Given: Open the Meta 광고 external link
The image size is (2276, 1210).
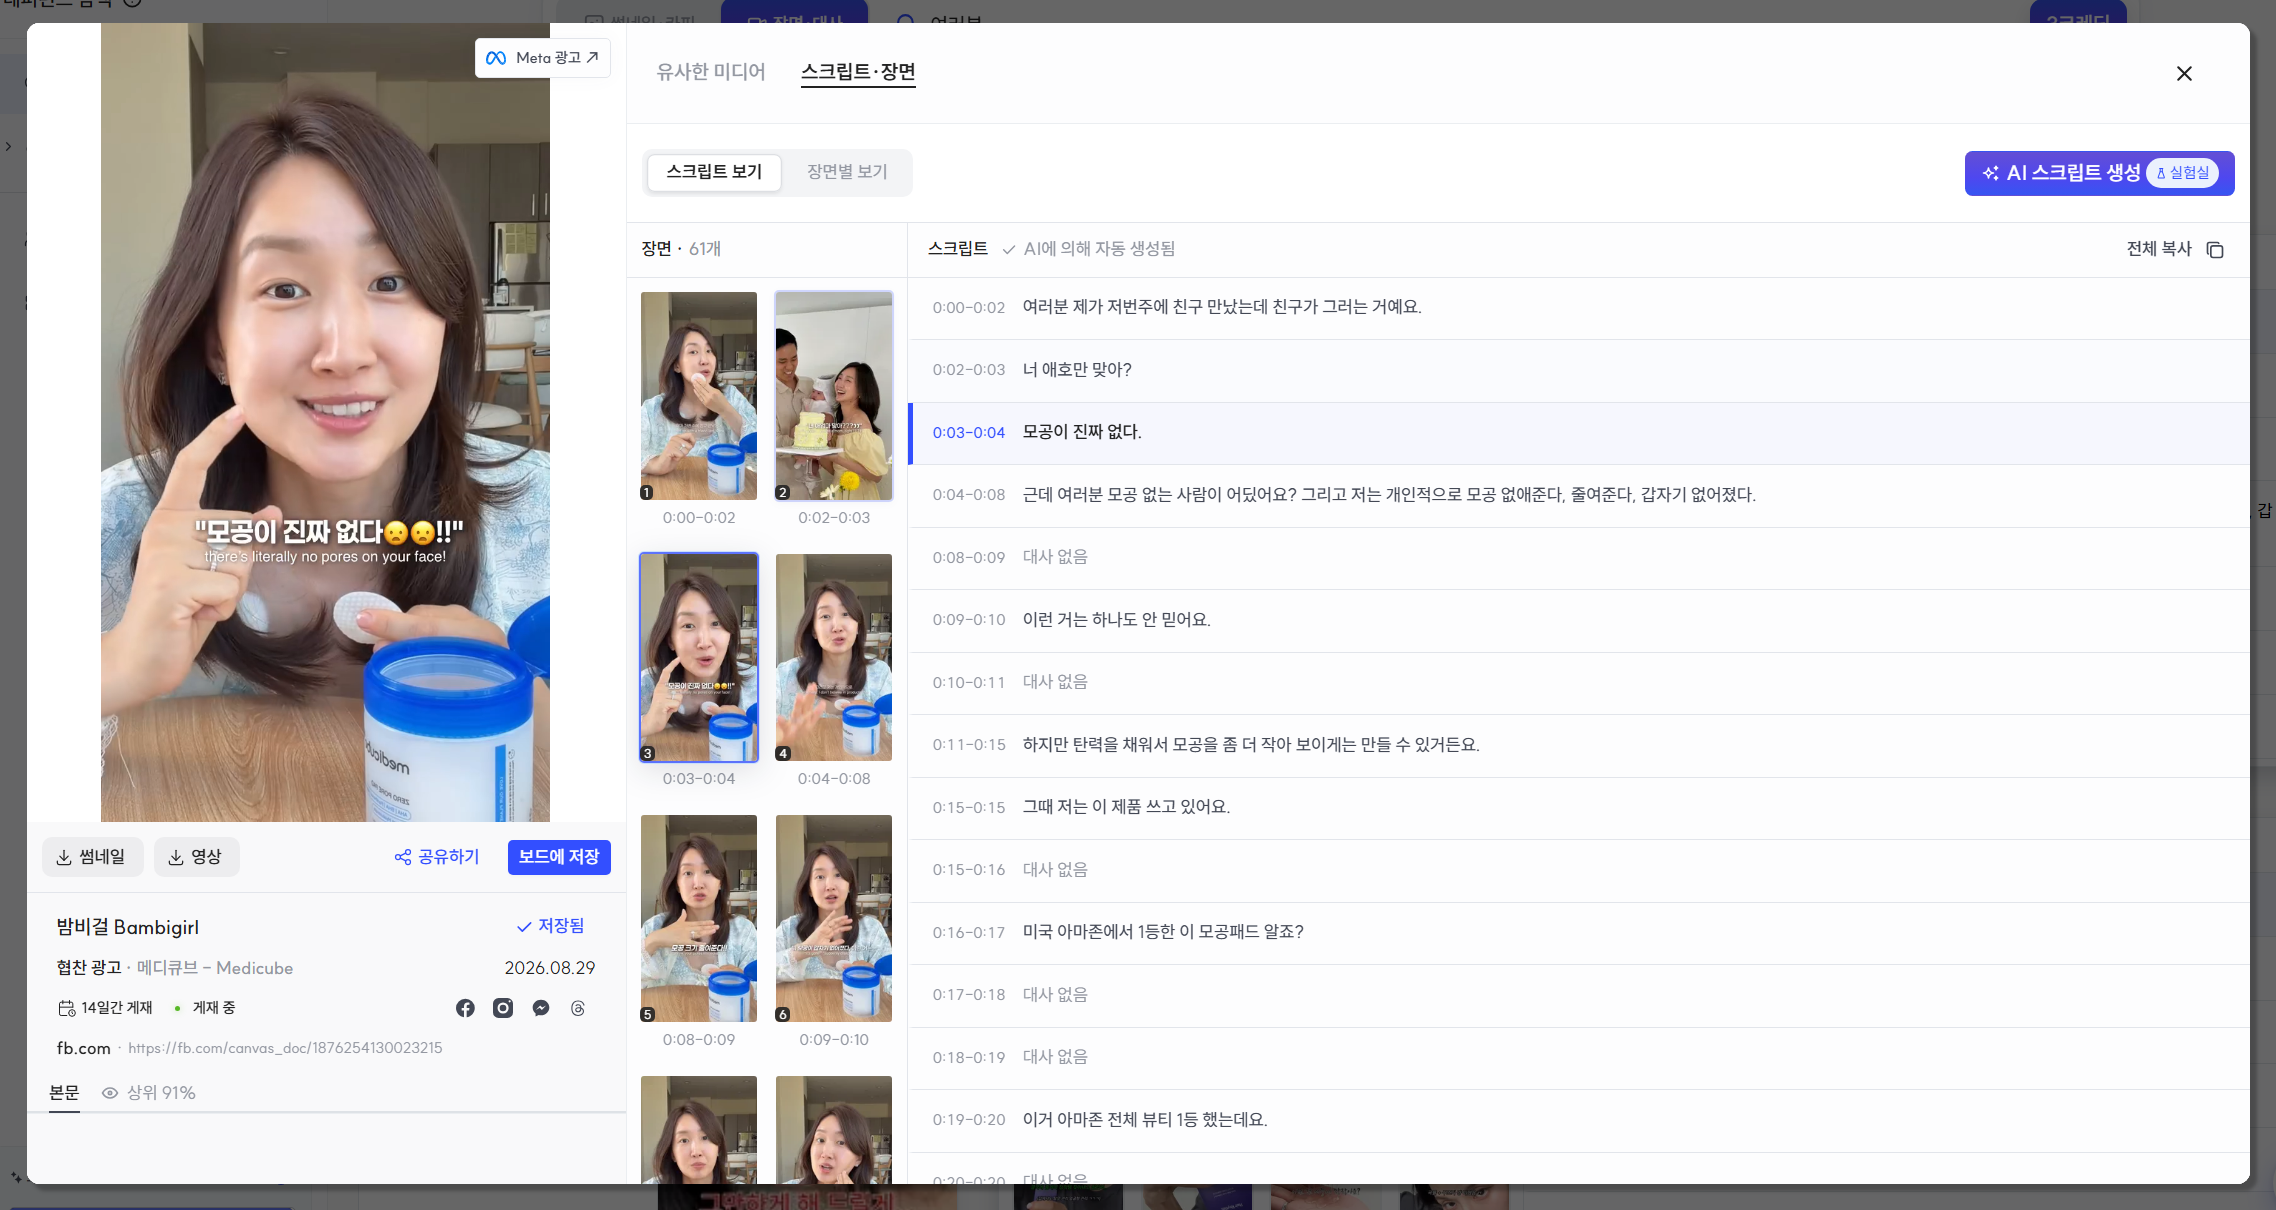Looking at the screenshot, I should [542, 58].
